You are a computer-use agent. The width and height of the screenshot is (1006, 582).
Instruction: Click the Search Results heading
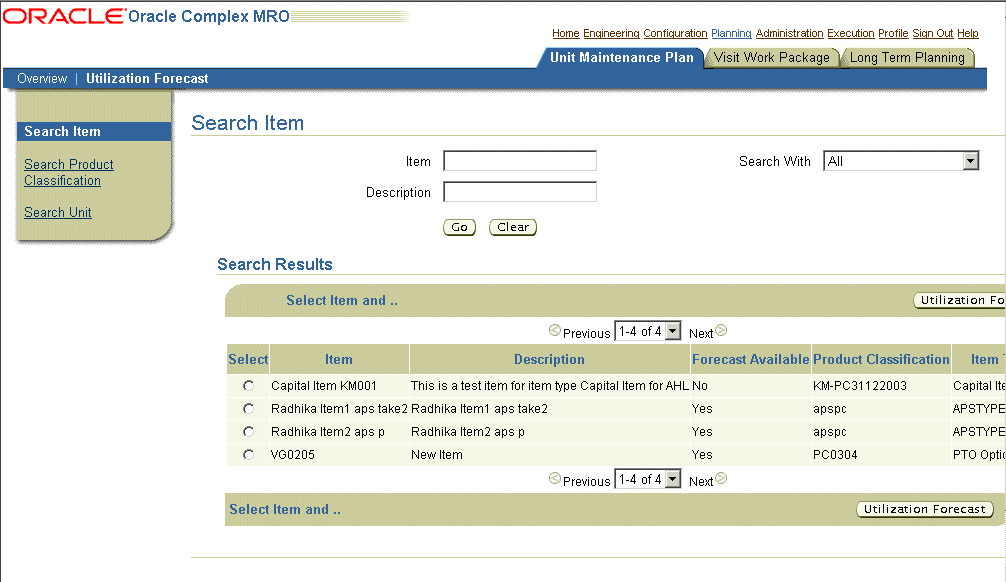[275, 264]
